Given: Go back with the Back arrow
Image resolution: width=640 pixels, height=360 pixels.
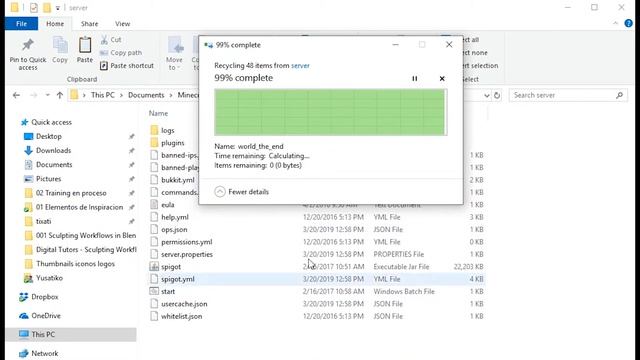Looking at the screenshot, I should [16, 95].
